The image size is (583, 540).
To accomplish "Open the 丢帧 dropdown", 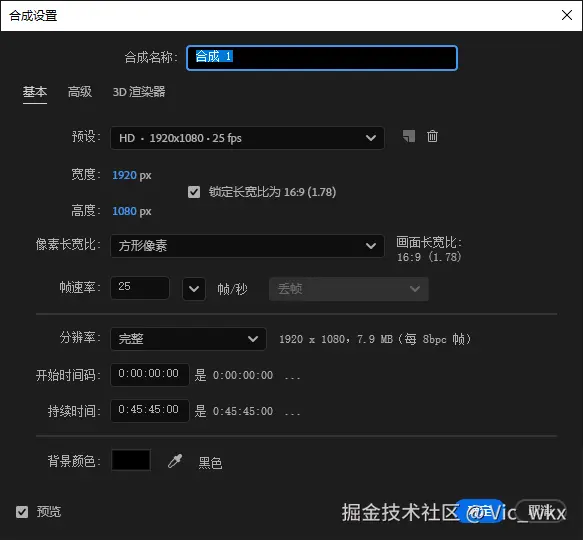I will [x=349, y=289].
